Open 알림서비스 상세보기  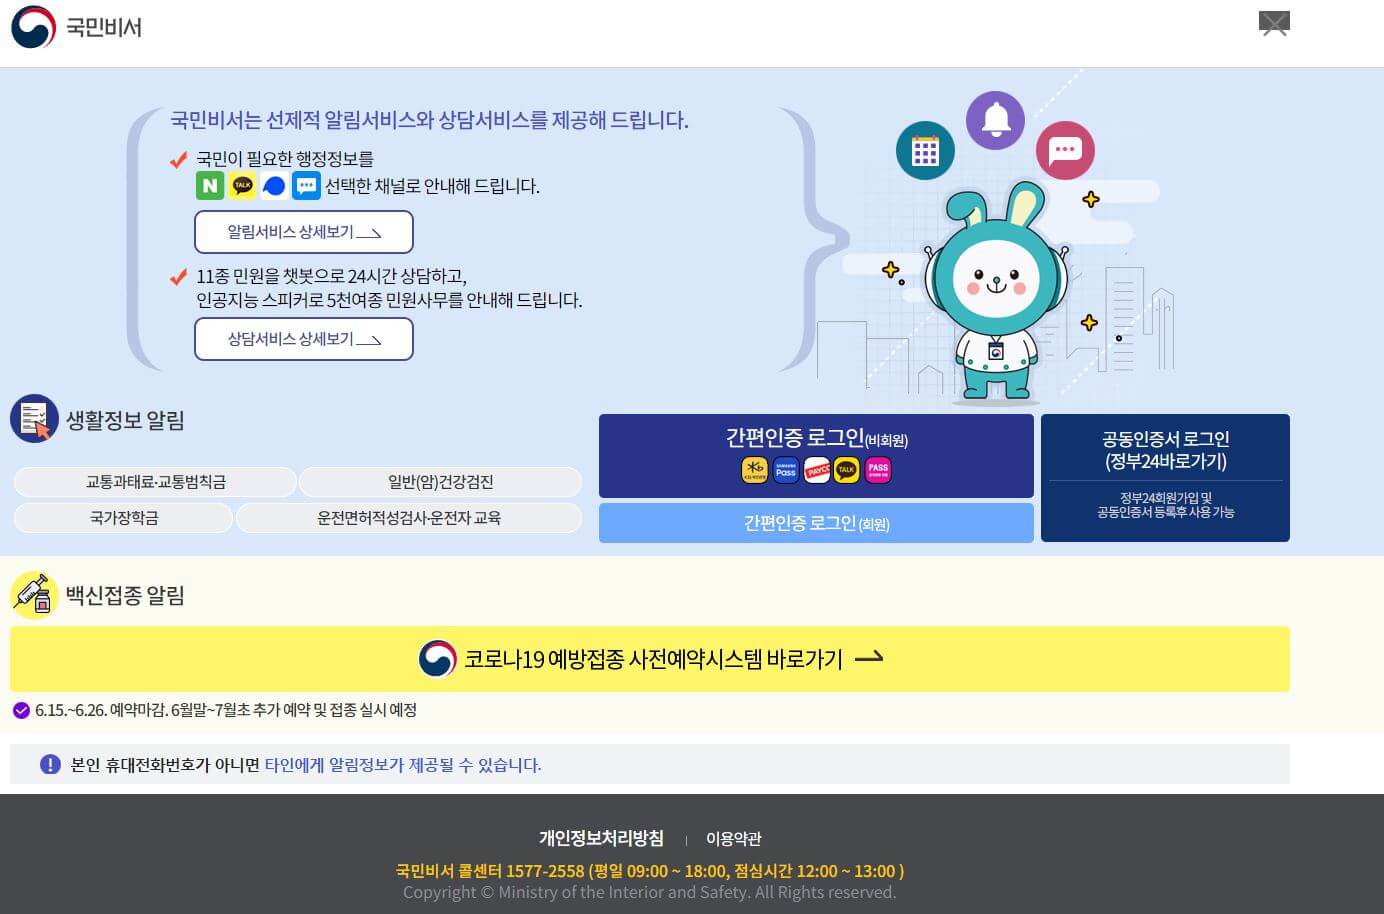pos(304,232)
